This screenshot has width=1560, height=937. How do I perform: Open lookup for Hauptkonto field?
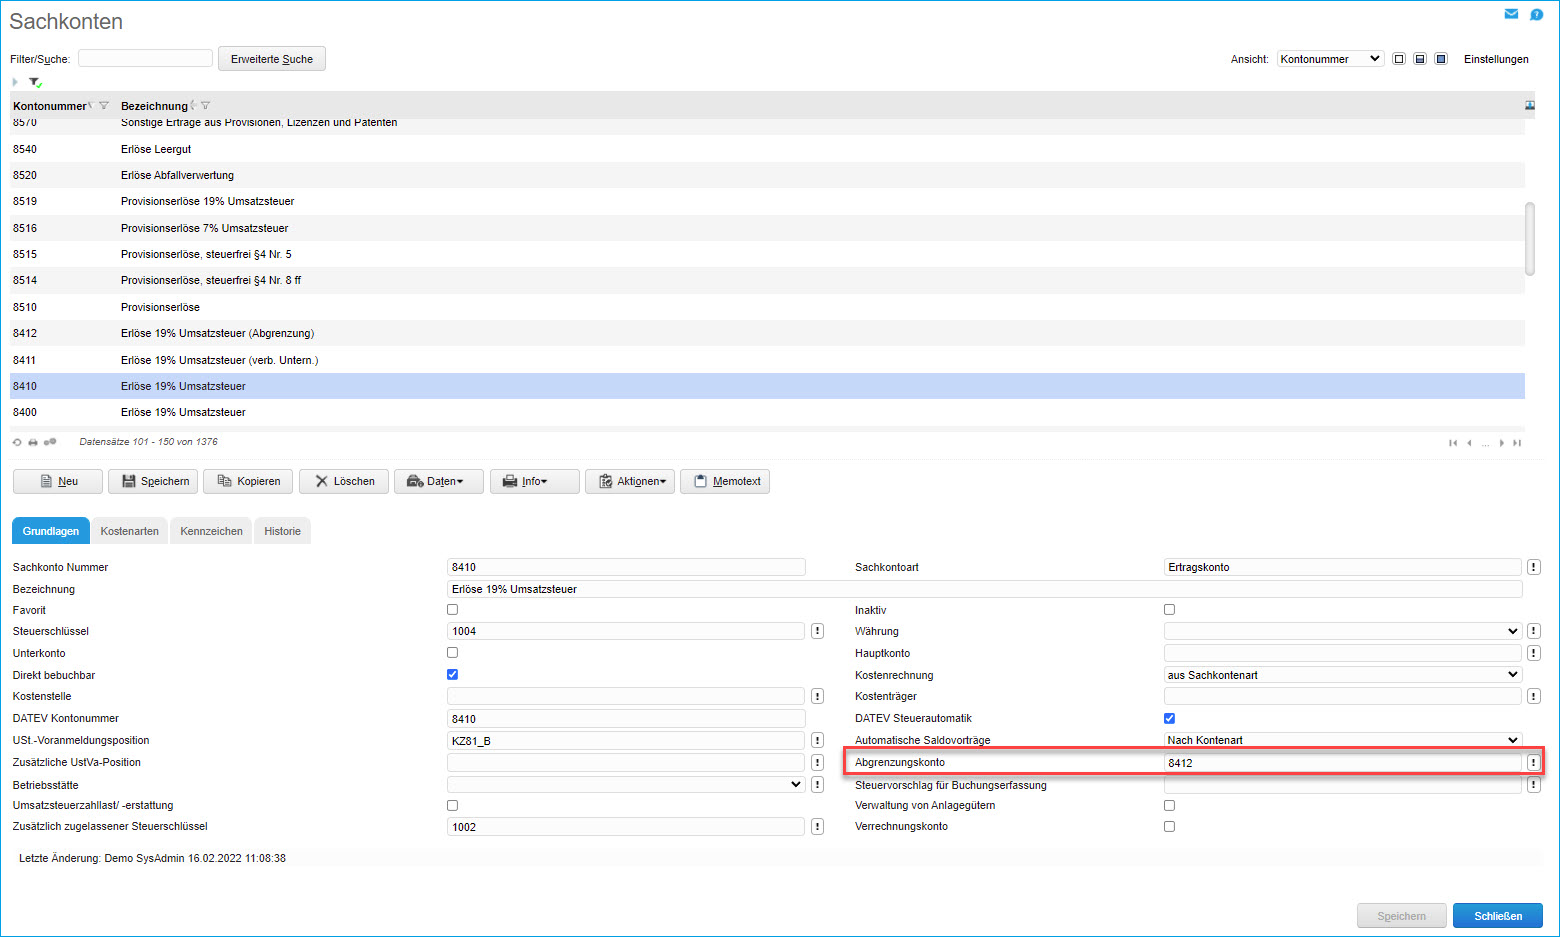click(x=1534, y=653)
